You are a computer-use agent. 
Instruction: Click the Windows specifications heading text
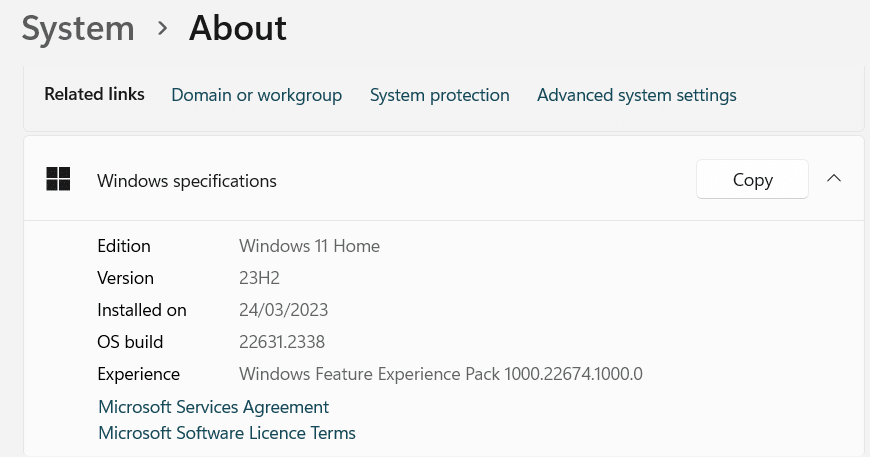[x=187, y=181]
